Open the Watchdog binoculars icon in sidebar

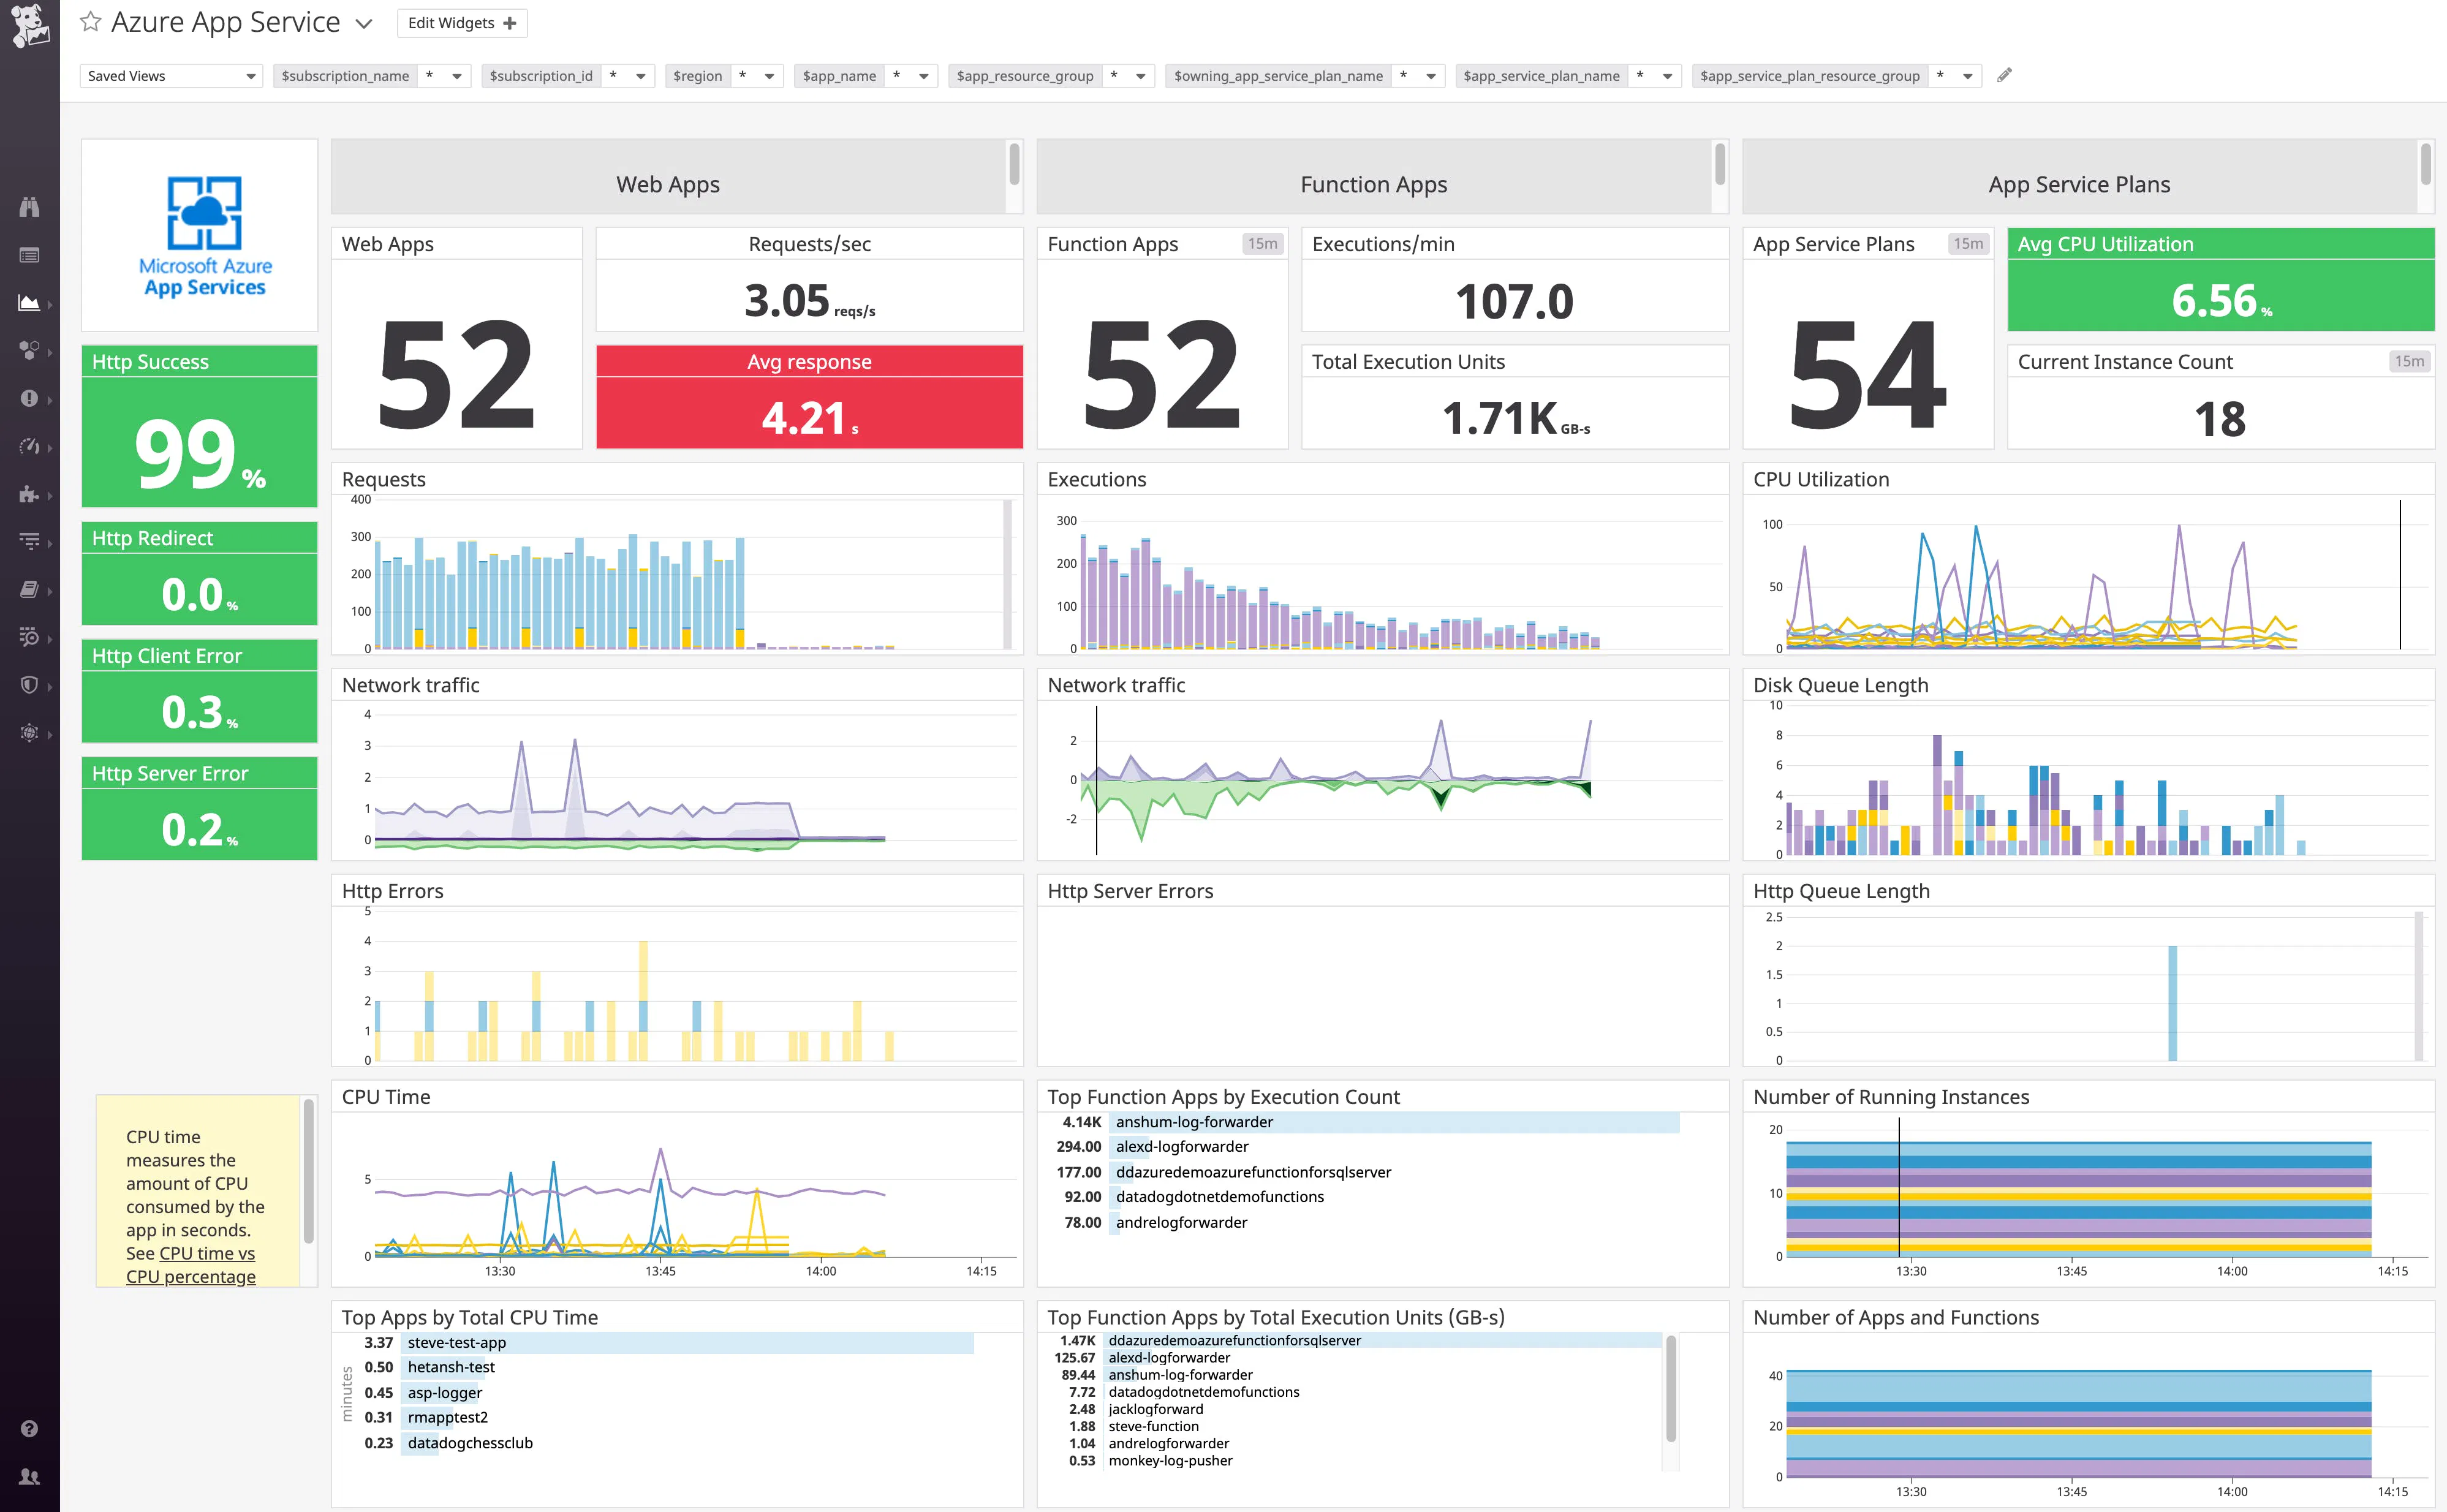[x=30, y=207]
